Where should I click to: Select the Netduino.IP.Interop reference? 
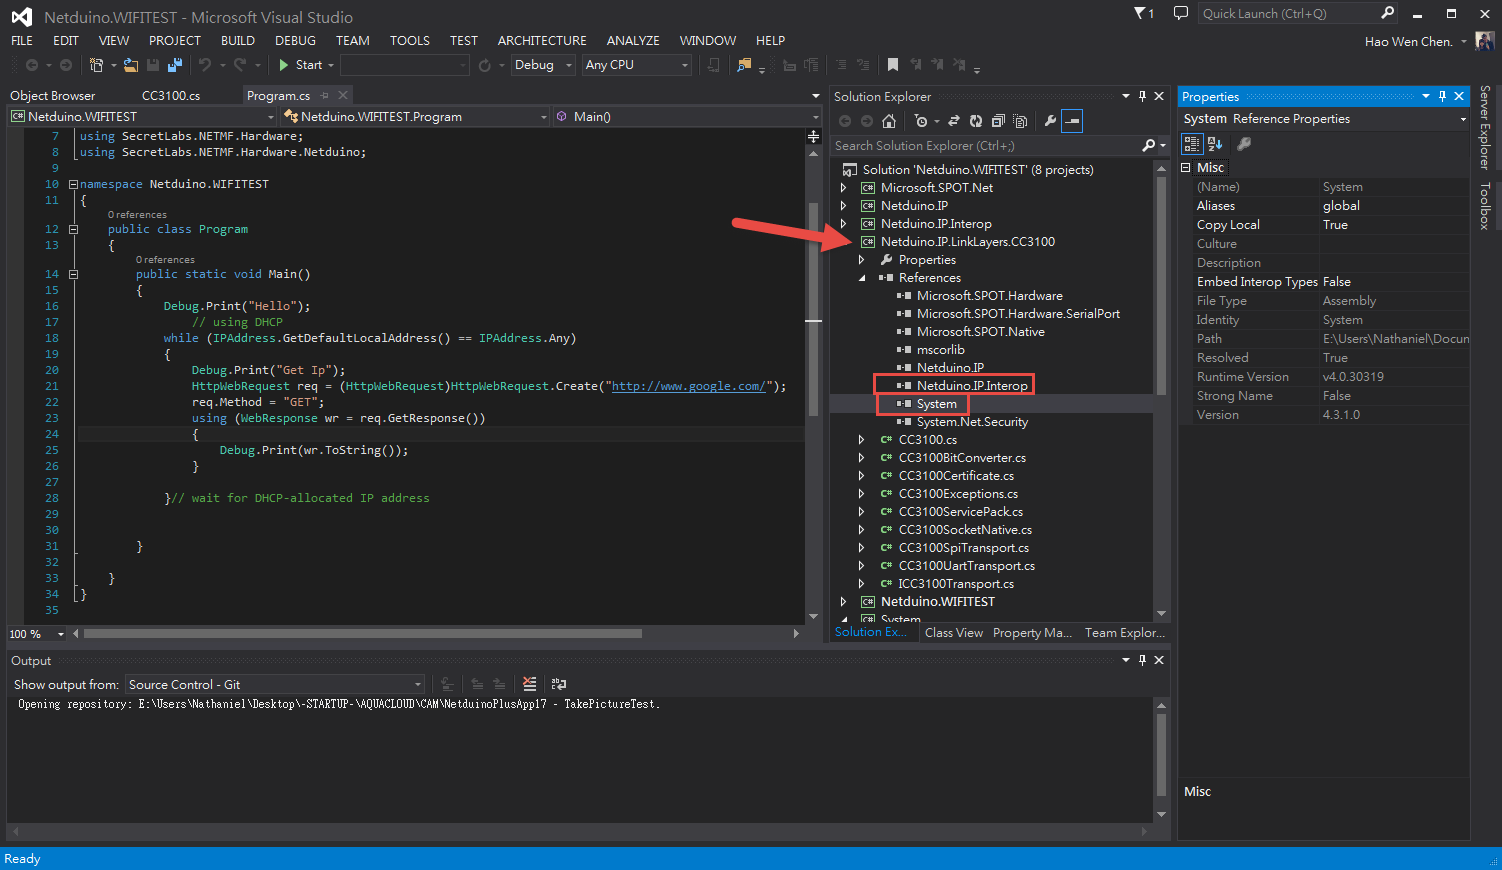pyautogui.click(x=972, y=386)
